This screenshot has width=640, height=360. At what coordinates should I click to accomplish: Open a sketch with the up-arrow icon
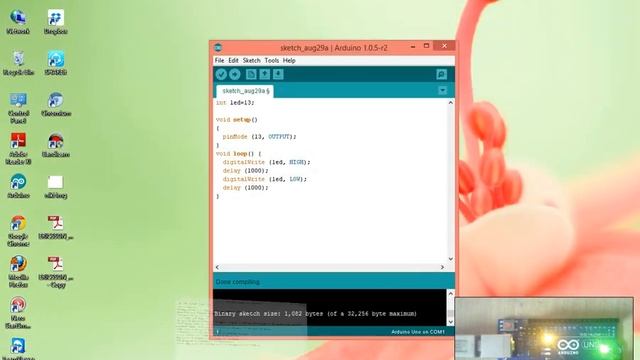(x=264, y=74)
